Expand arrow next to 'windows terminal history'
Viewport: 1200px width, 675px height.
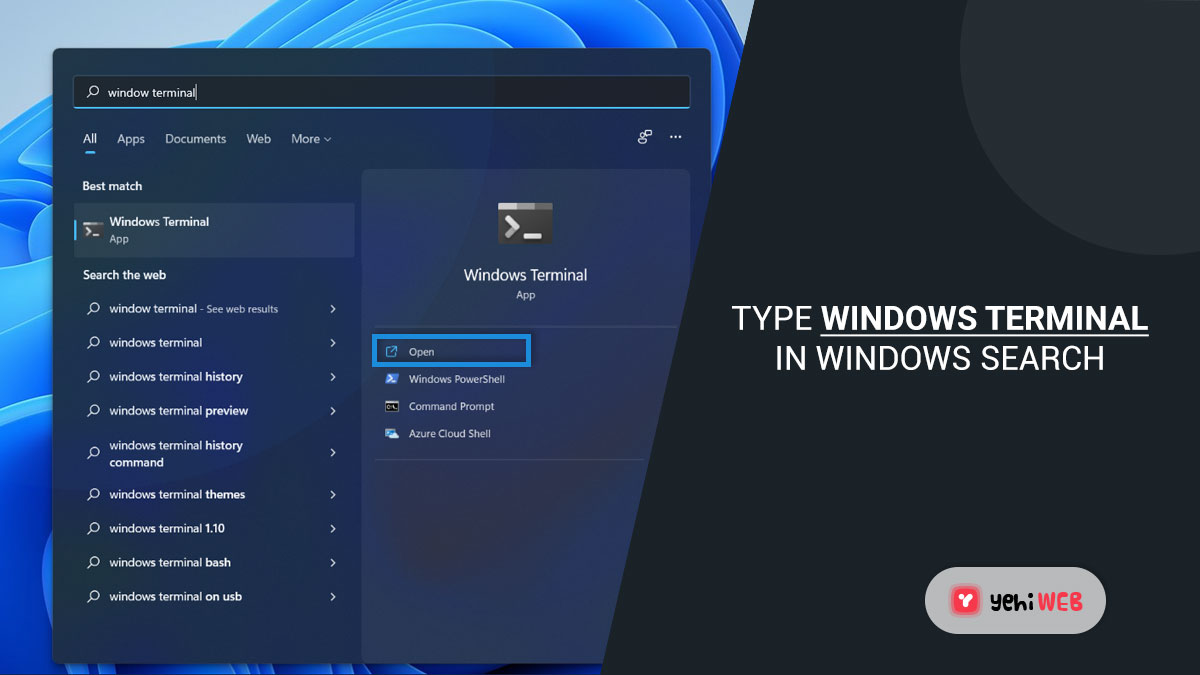[333, 377]
